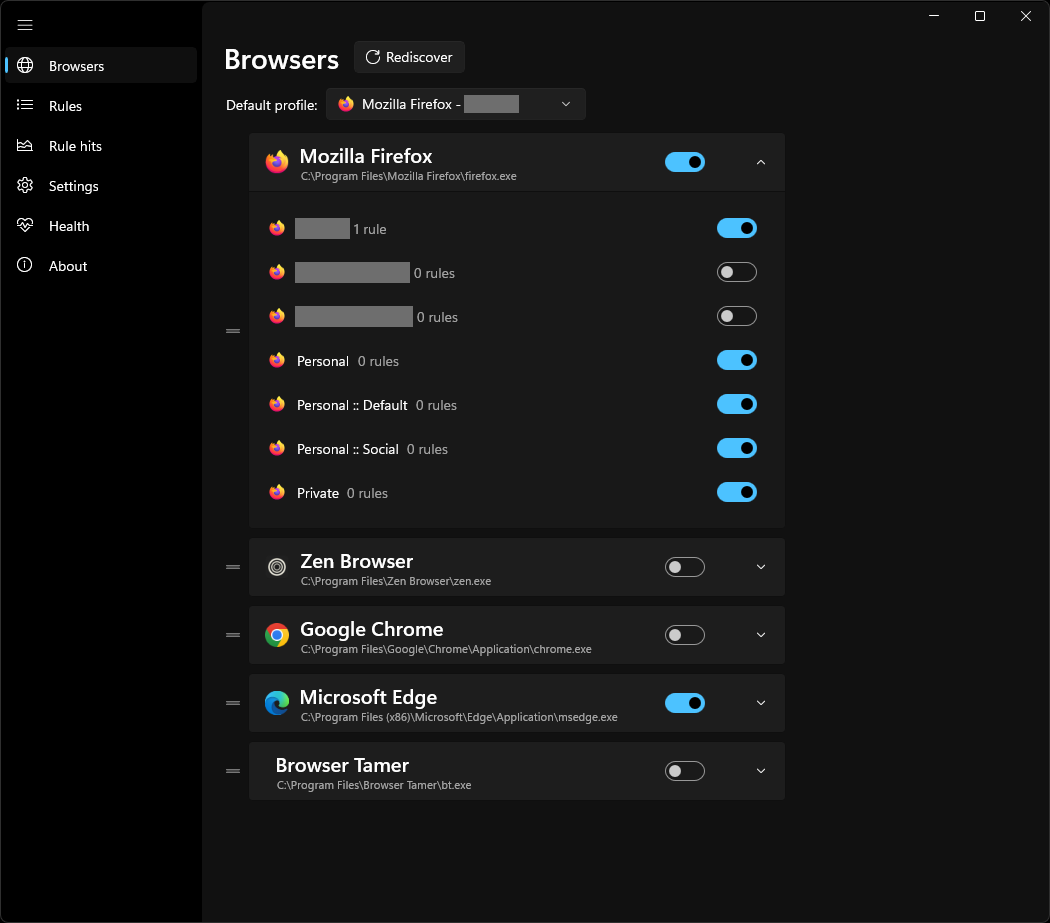Screen dimensions: 1050x923
Task: Minimize the Browser Tamer window
Action: pyautogui.click(x=934, y=15)
